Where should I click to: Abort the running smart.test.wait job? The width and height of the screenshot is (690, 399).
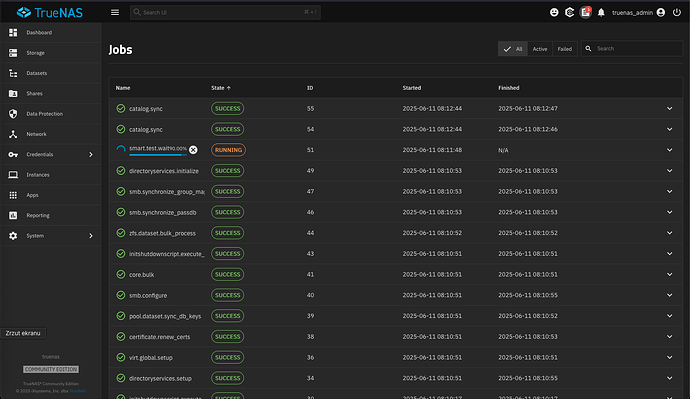(193, 150)
